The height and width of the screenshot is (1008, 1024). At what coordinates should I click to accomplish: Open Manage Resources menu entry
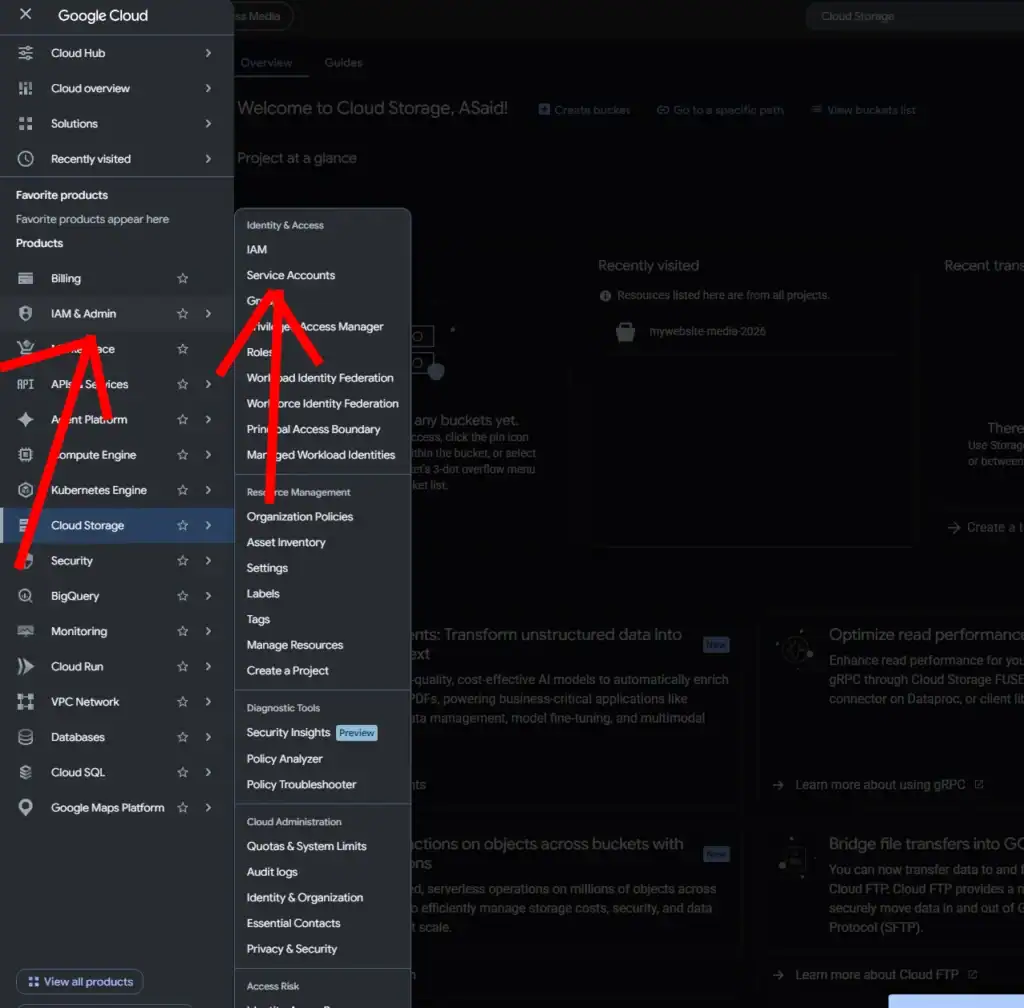(295, 644)
